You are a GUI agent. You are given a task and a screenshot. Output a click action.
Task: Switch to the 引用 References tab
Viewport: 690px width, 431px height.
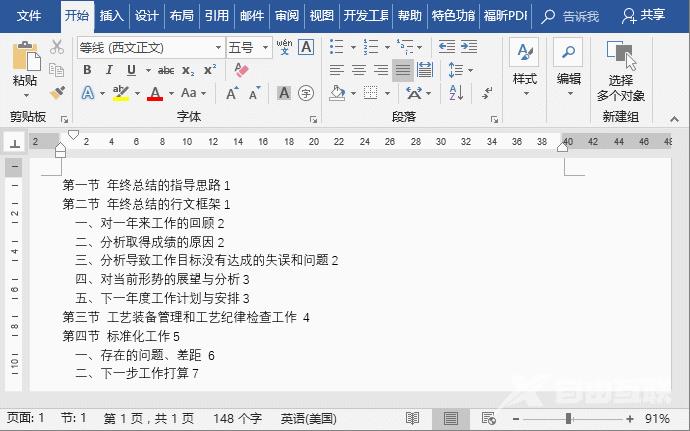point(217,16)
